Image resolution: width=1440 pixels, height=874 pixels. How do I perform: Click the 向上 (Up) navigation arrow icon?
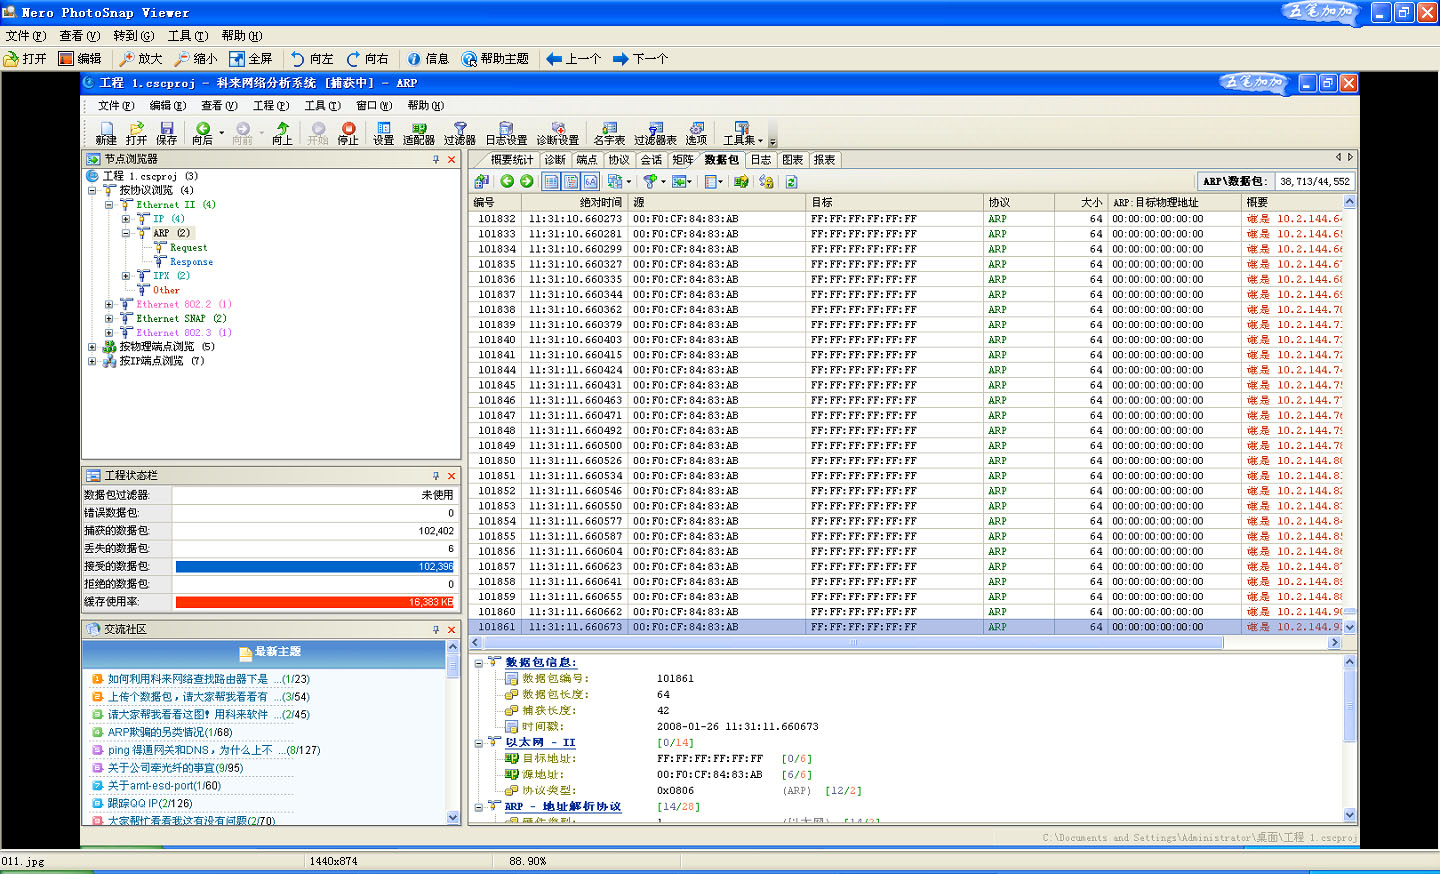click(283, 130)
